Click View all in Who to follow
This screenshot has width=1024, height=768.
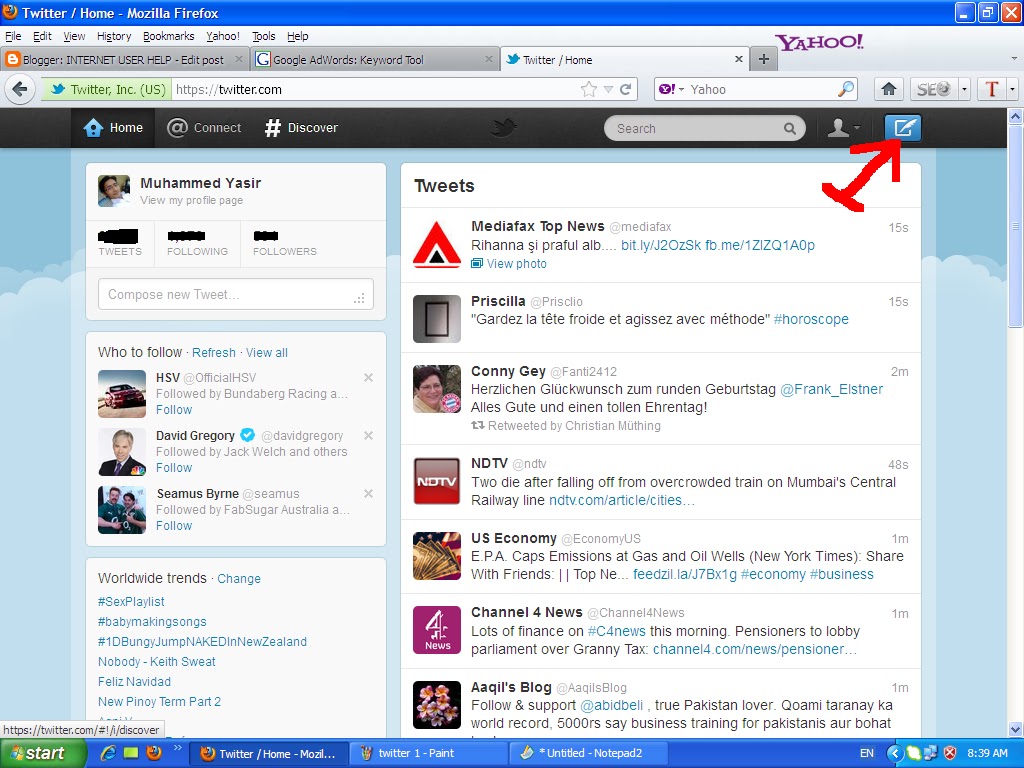pyautogui.click(x=266, y=353)
